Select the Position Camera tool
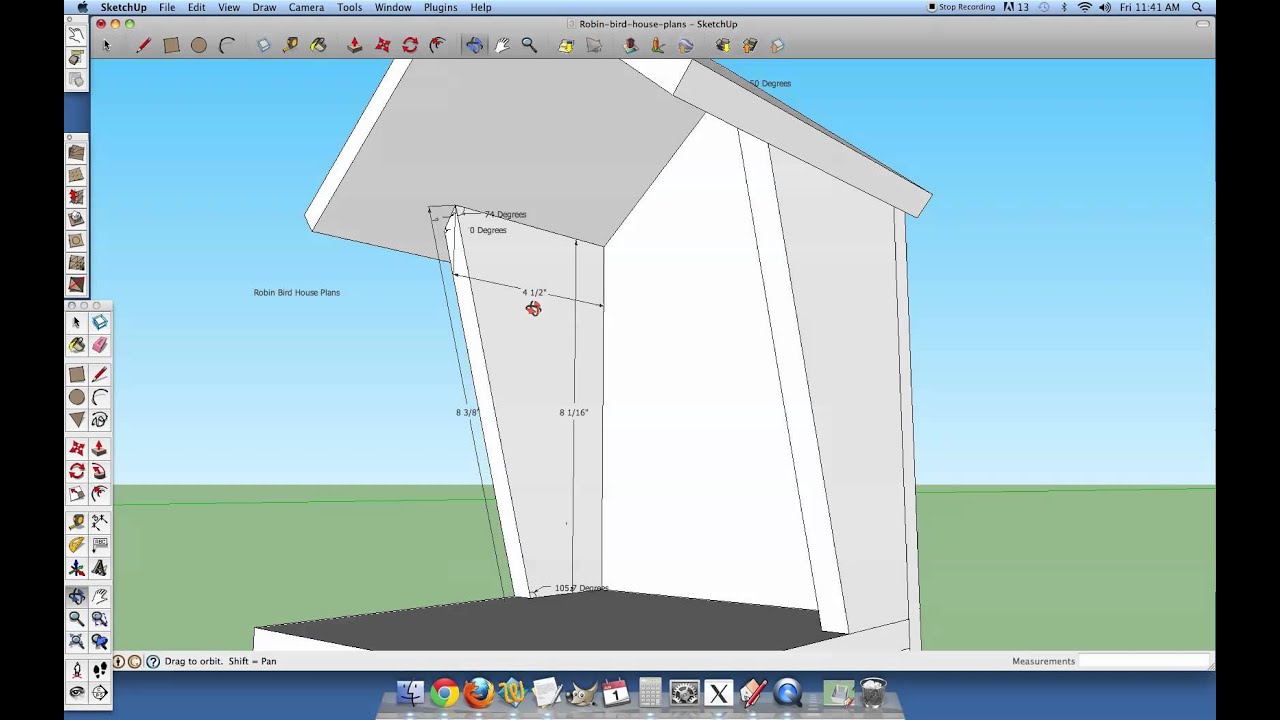Screen dimensions: 1280x720 [x=76, y=670]
